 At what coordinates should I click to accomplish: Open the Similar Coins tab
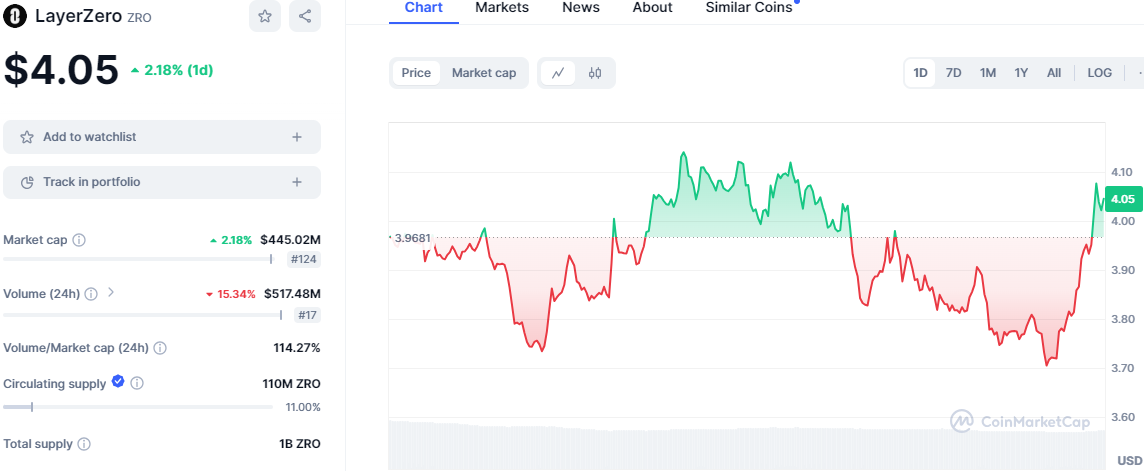coord(749,8)
